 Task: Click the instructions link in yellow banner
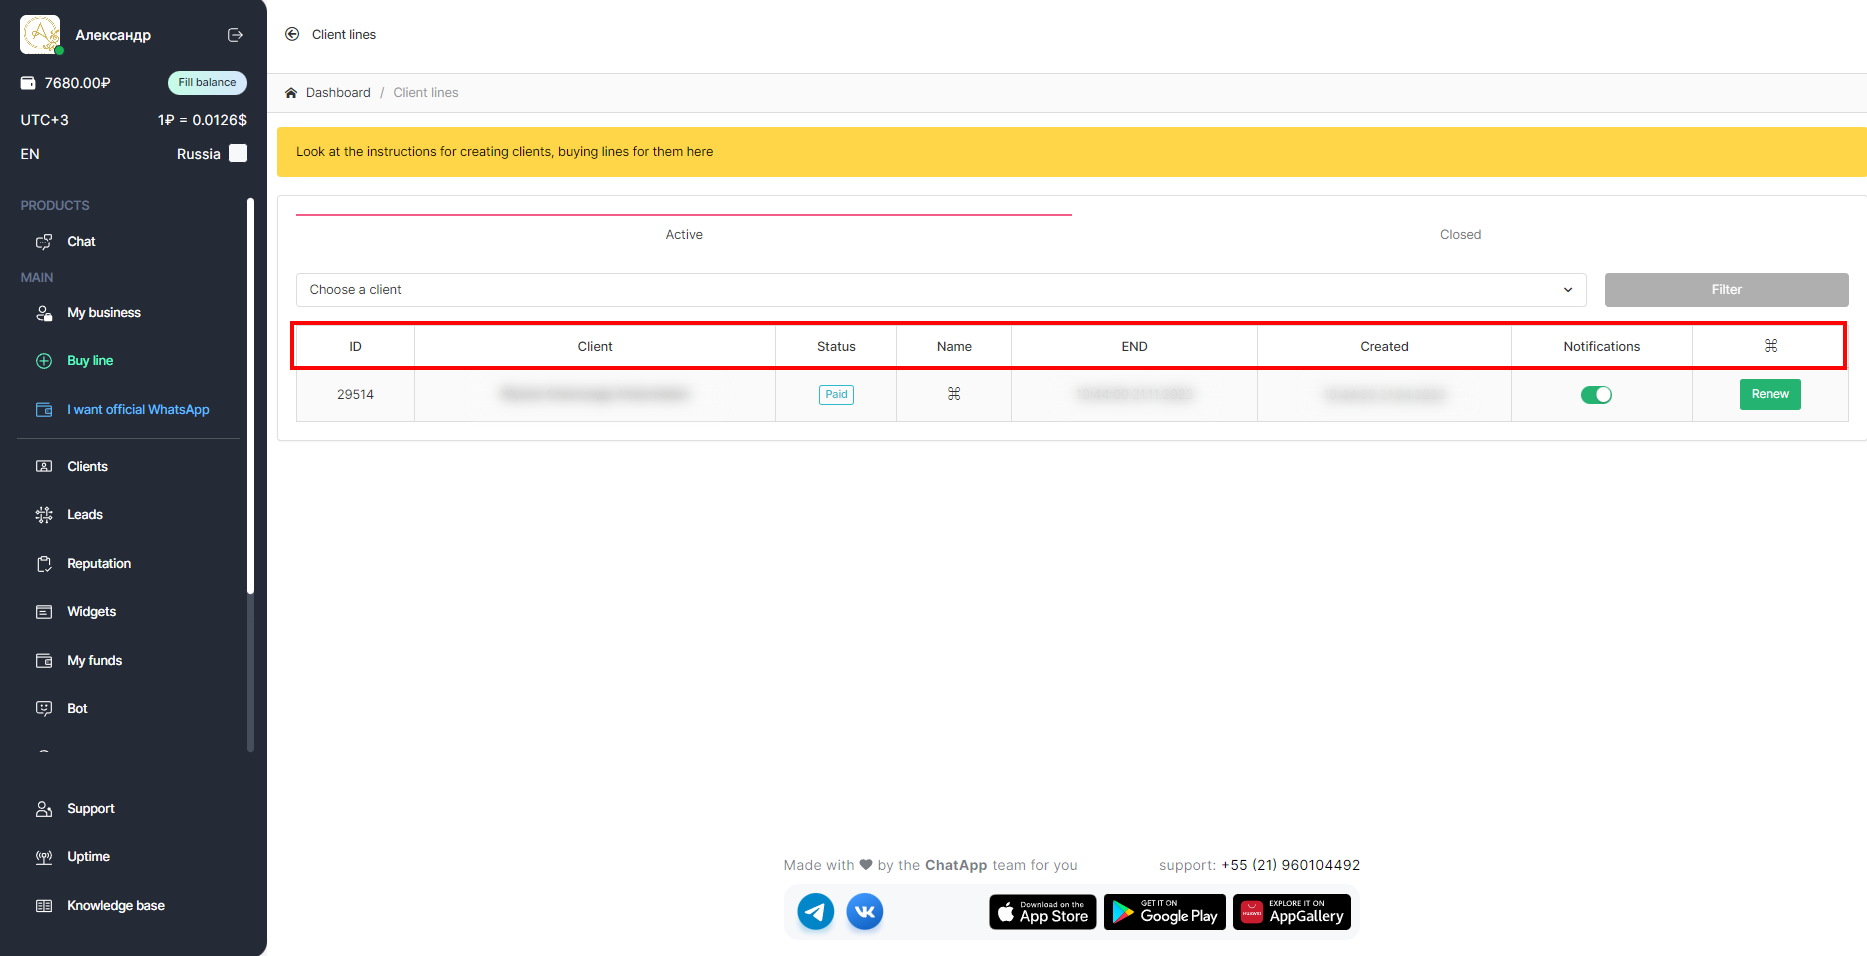[x=504, y=152]
